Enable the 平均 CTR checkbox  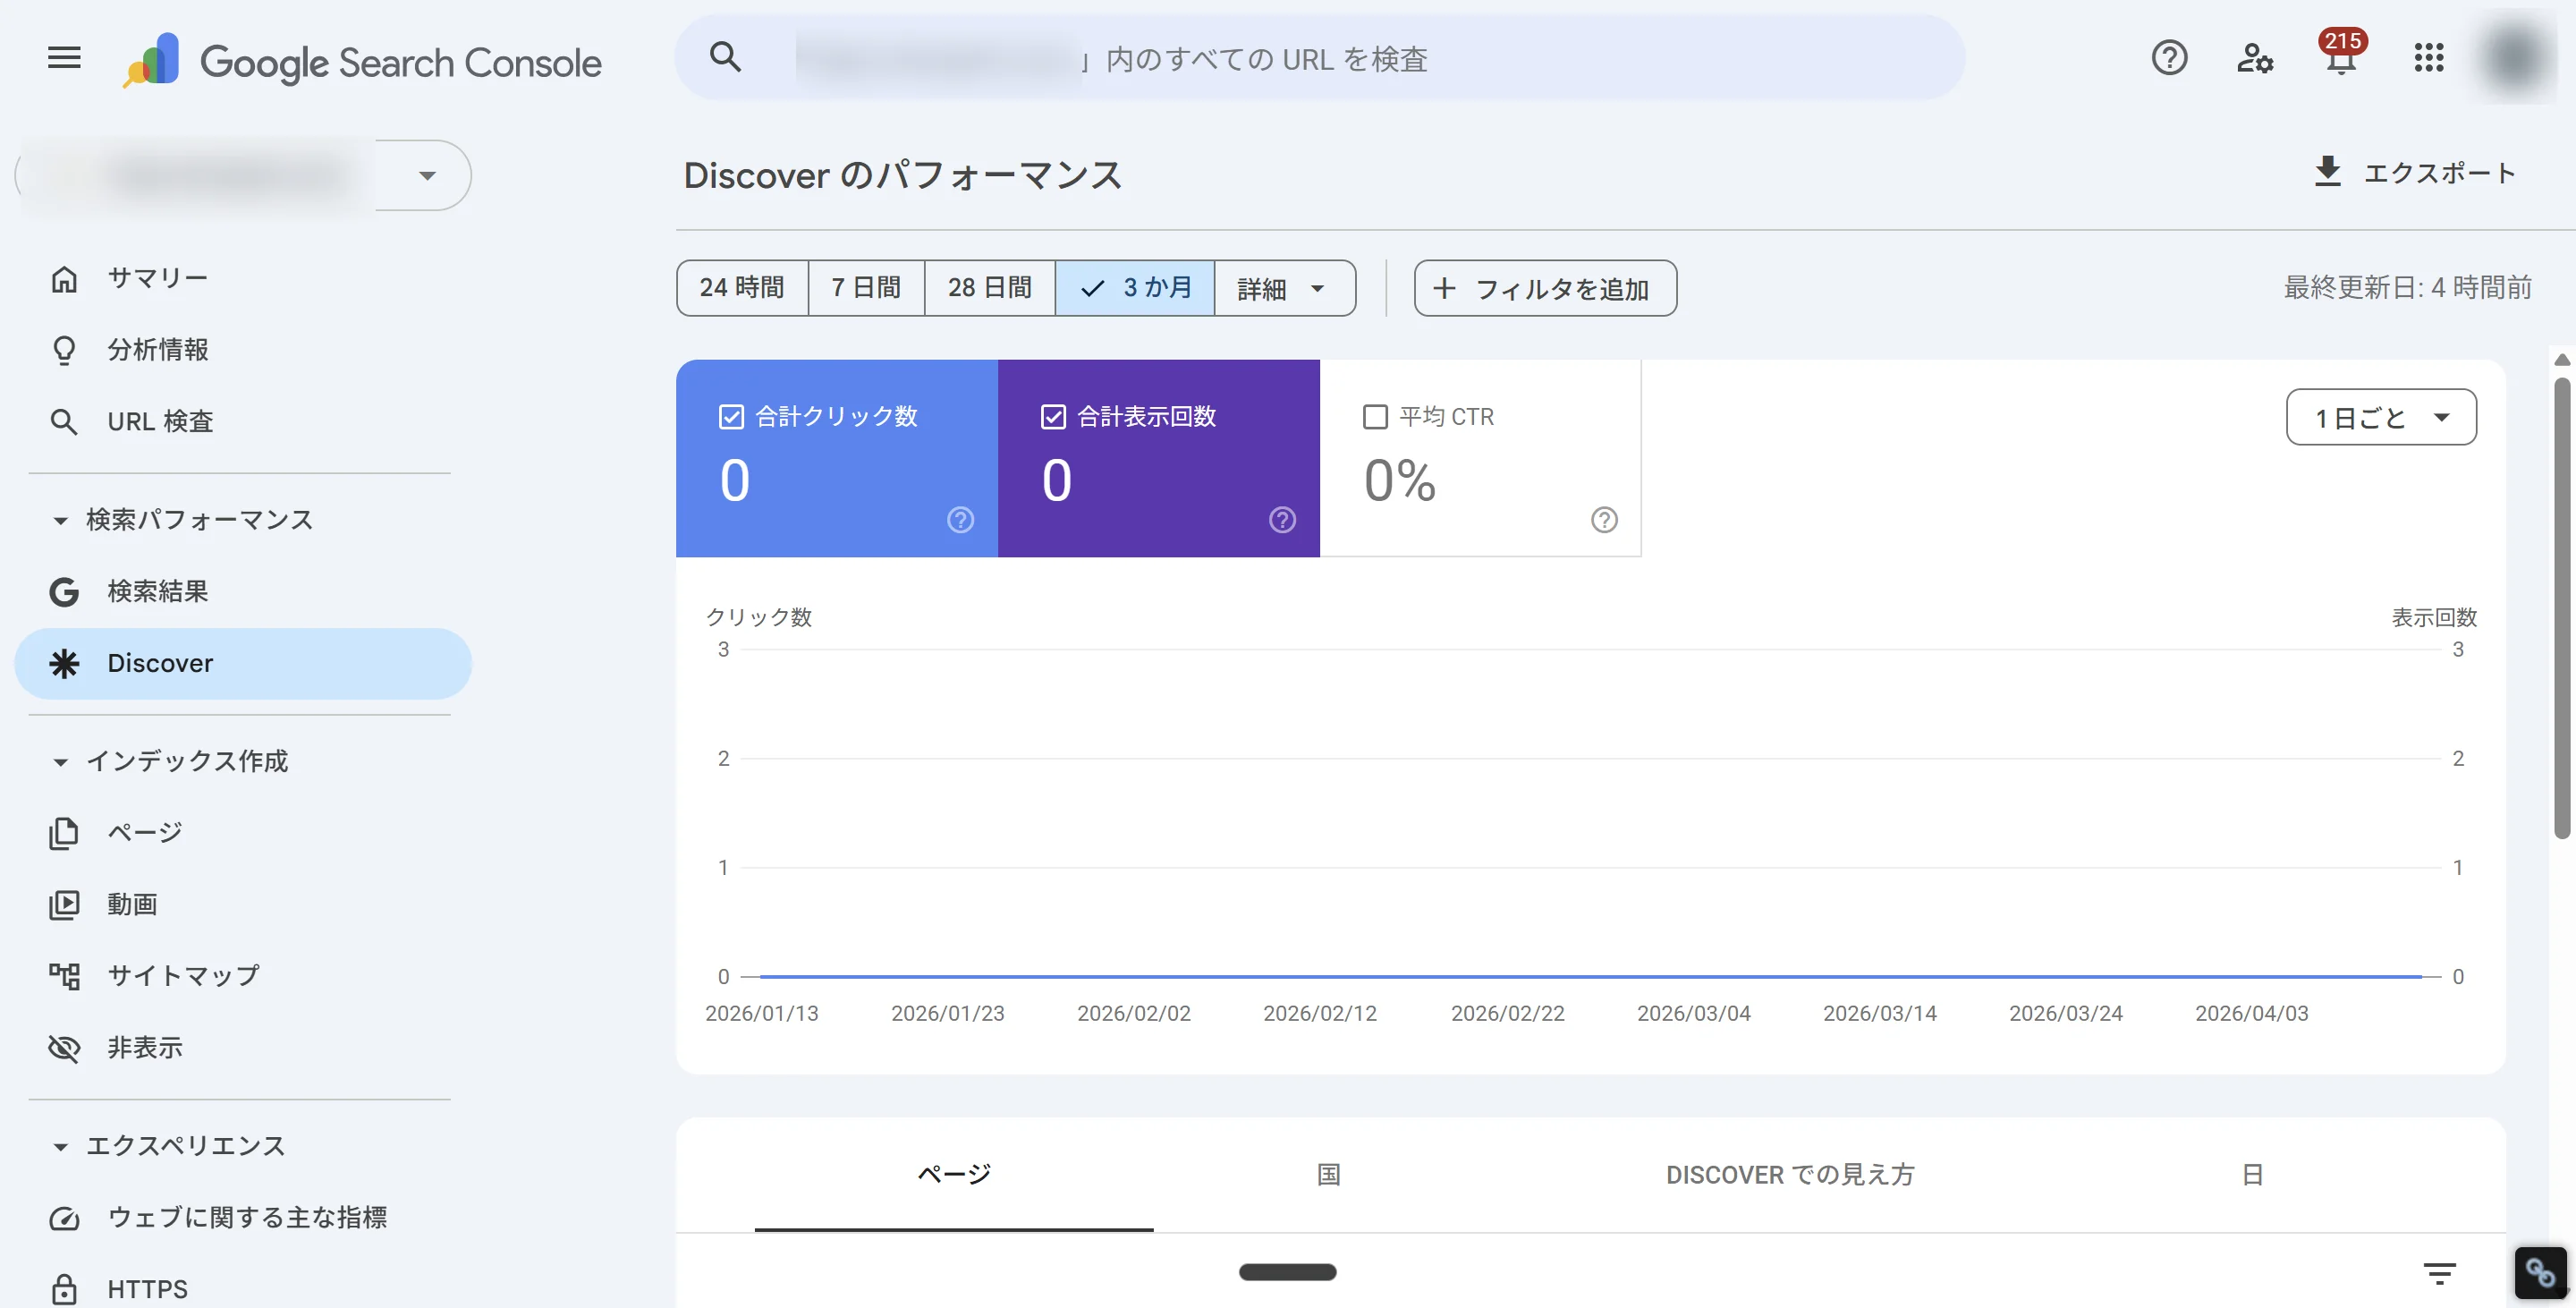click(x=1376, y=416)
